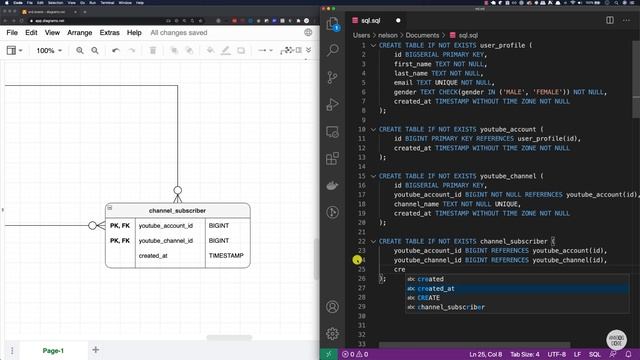Select channel_subscriber autocomplete suggestion
This screenshot has width=640, height=360.
(518, 307)
